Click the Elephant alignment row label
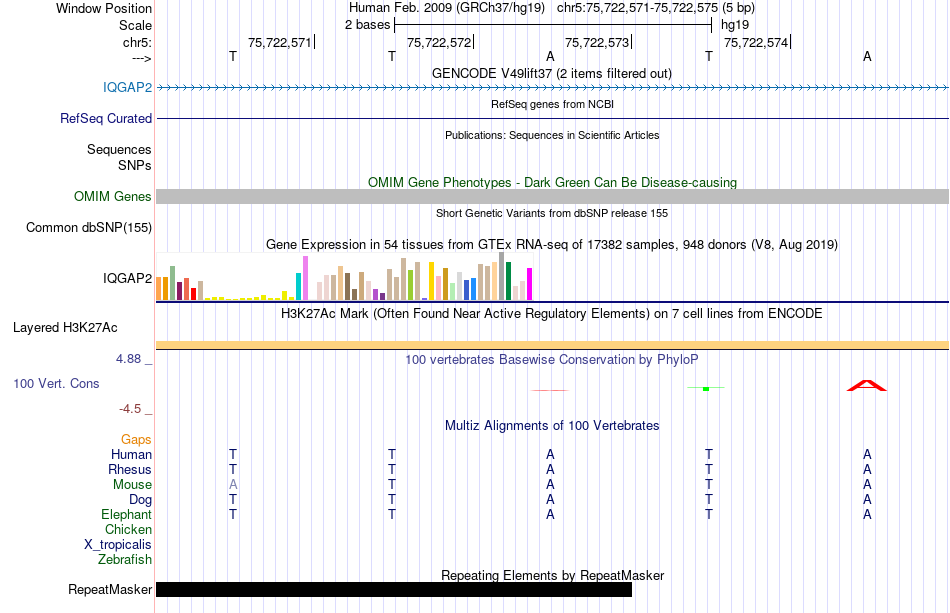 coord(126,514)
